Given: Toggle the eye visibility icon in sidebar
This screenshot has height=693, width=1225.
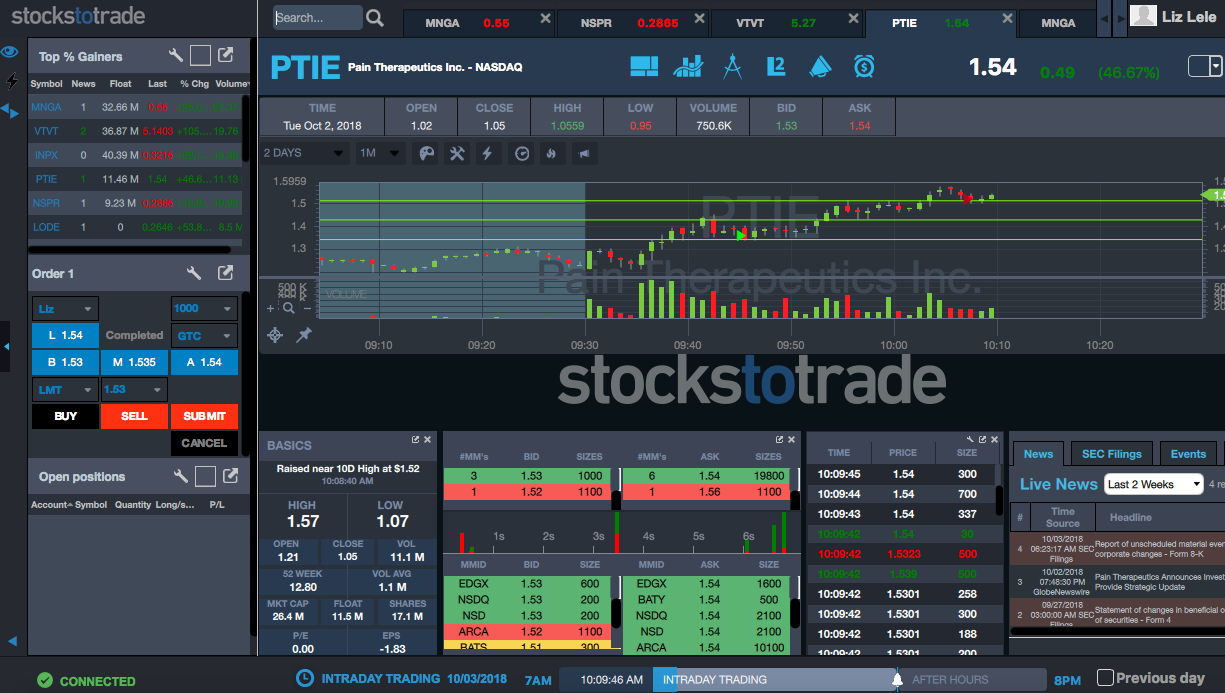Looking at the screenshot, I should point(11,52).
